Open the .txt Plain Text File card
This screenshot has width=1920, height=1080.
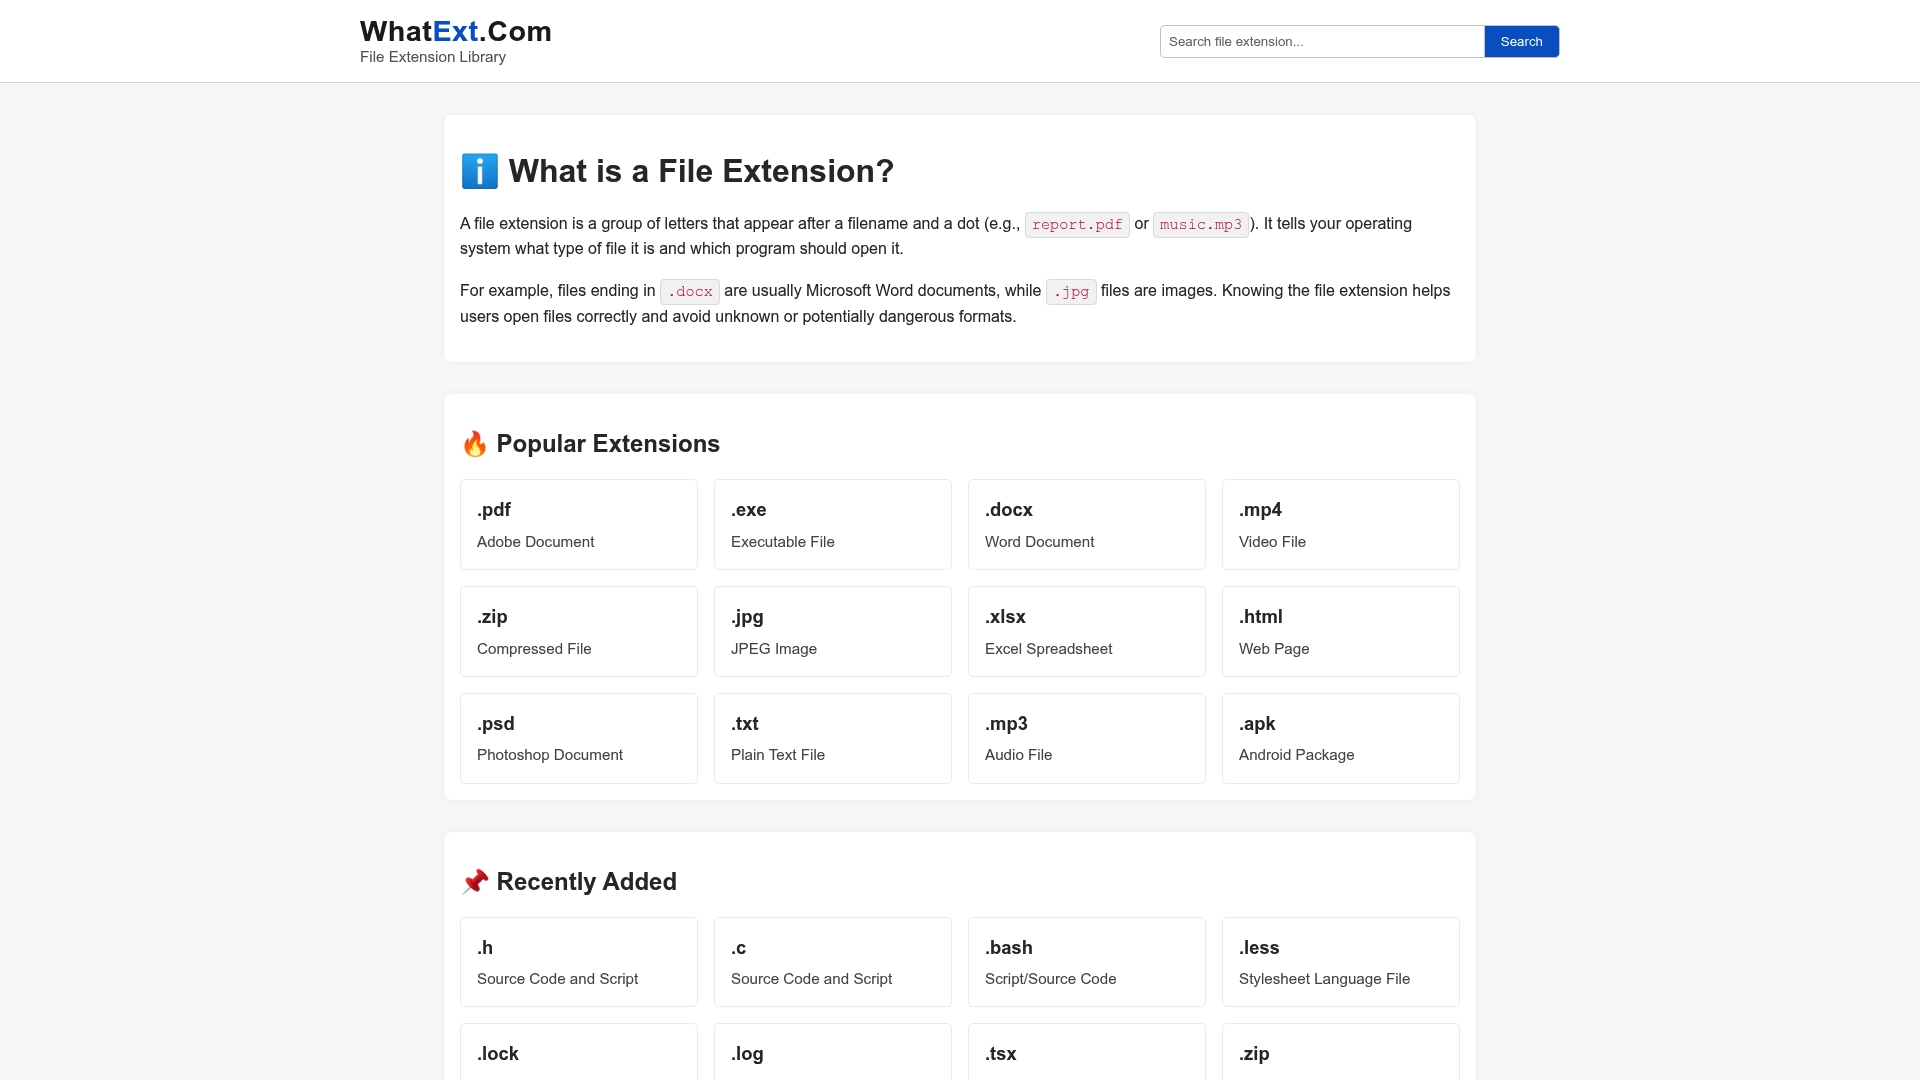coord(832,739)
